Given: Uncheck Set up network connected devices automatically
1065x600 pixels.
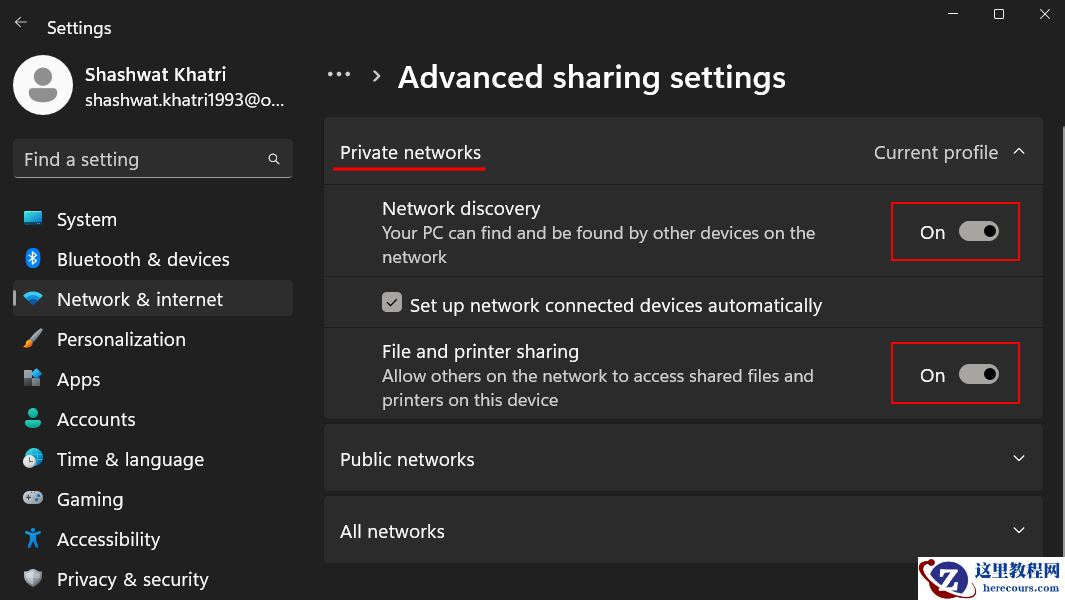Looking at the screenshot, I should [393, 303].
